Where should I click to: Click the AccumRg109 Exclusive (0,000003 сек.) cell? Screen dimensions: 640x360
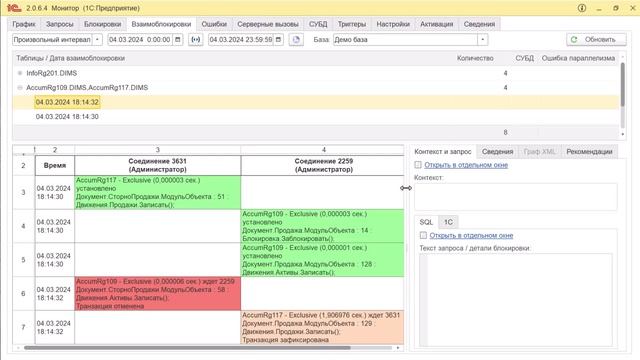point(322,226)
